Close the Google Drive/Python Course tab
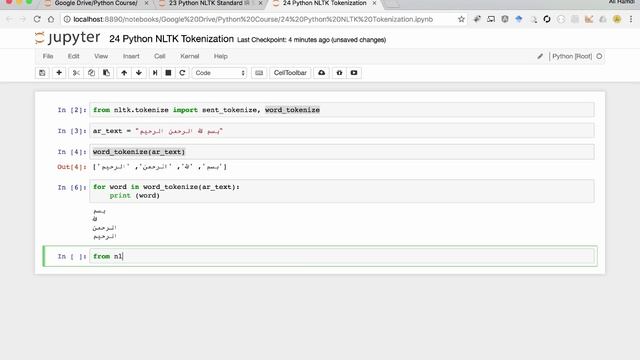The height and width of the screenshot is (360, 640). 146,3
